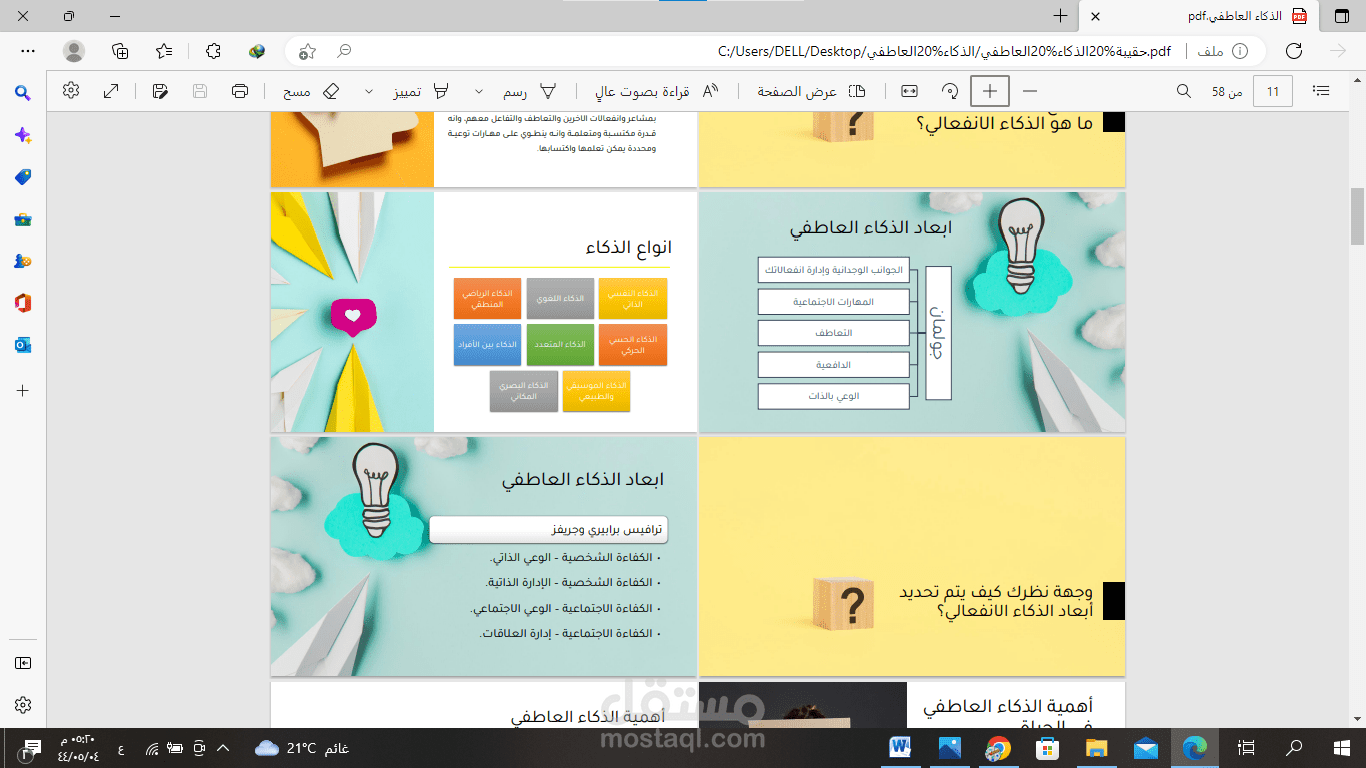Image resolution: width=1366 pixels, height=768 pixels.
Task: Open the weather widget 21°C غائم
Action: pos(302,747)
